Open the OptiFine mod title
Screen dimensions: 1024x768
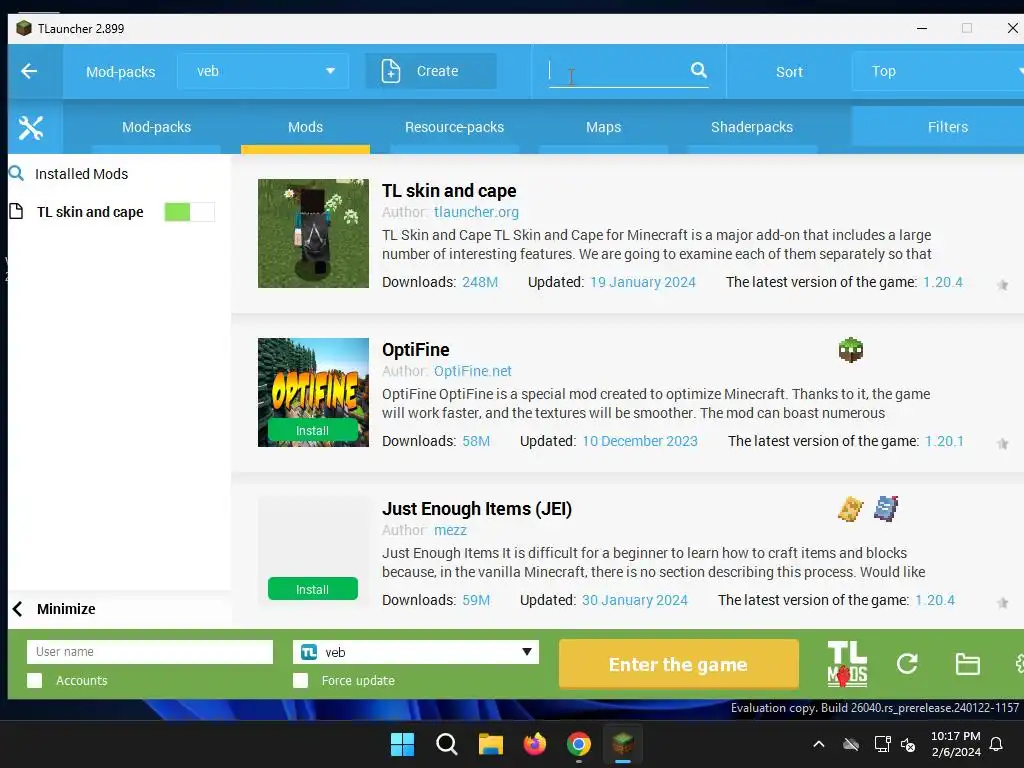(x=415, y=349)
